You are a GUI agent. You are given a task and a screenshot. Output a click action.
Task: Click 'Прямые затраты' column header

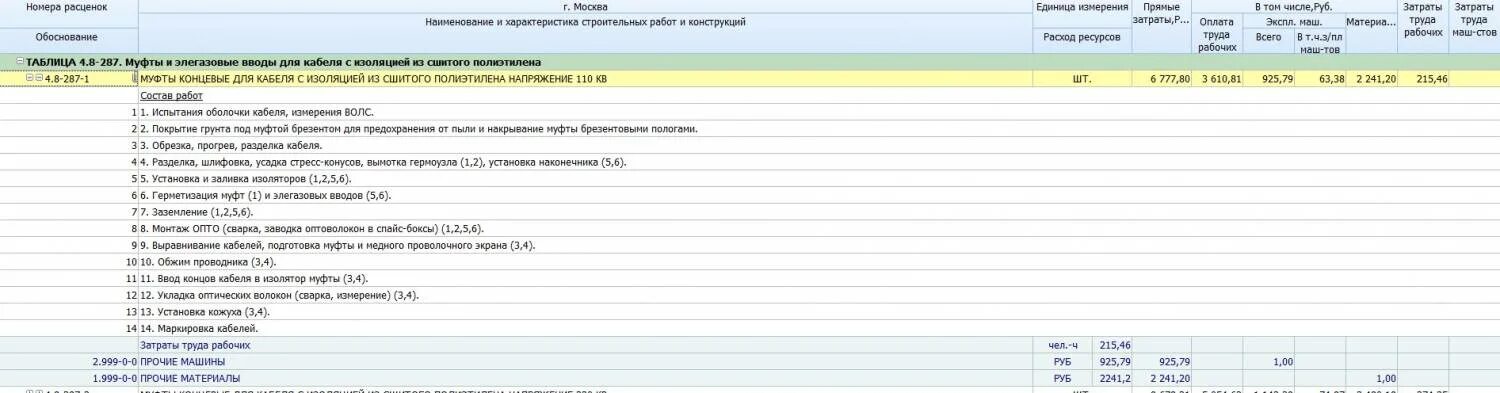coord(1162,13)
